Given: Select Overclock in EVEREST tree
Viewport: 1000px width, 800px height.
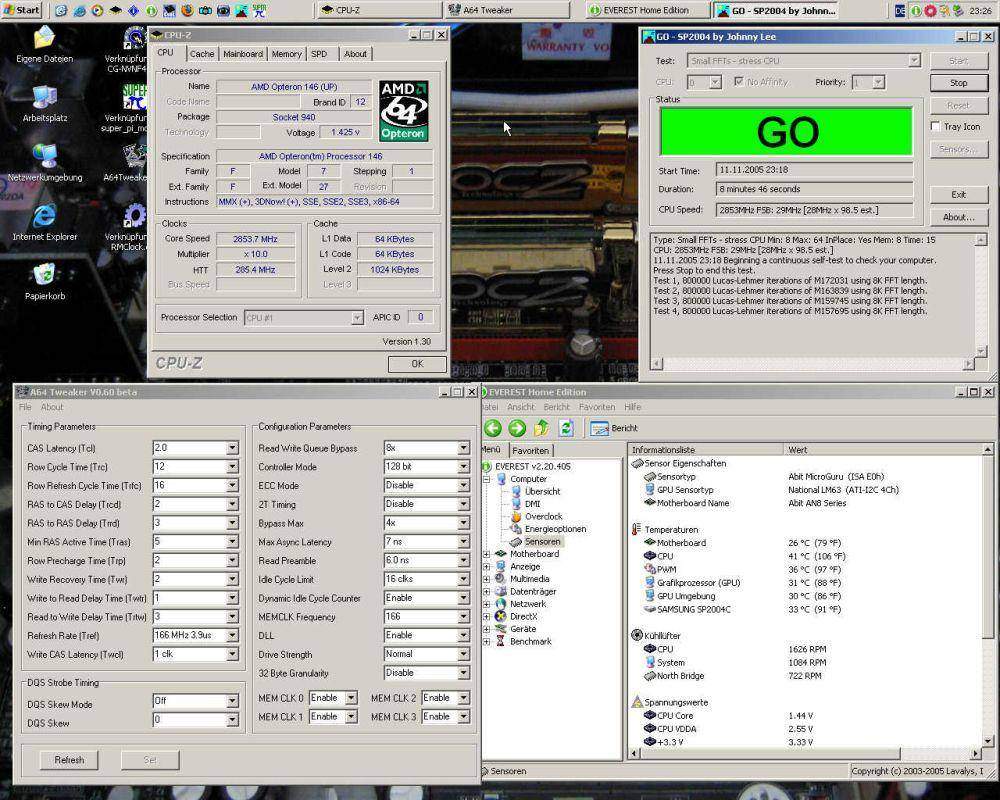Looking at the screenshot, I should [543, 516].
